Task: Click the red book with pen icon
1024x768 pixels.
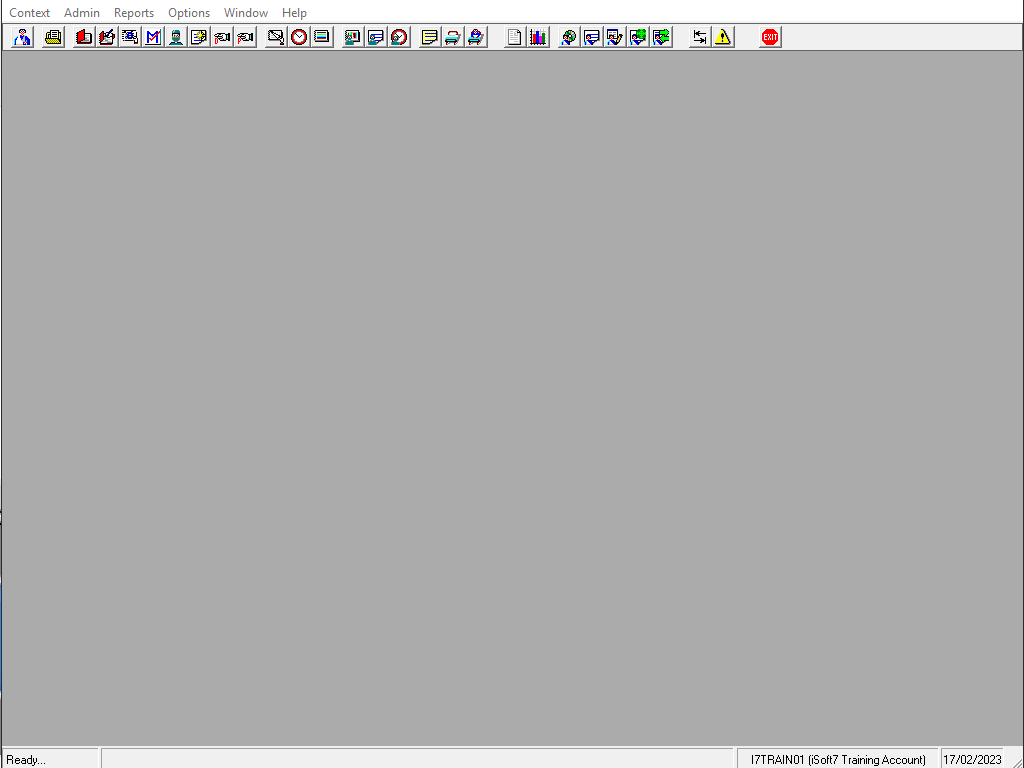Action: [107, 37]
